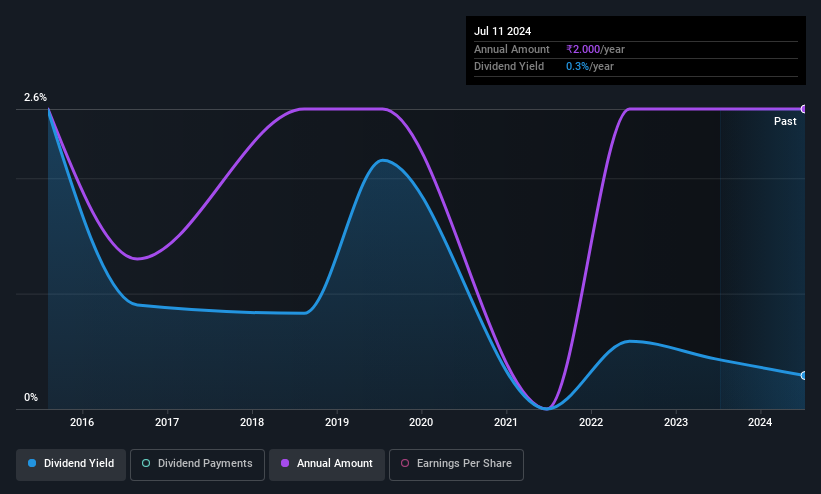The image size is (821, 494).
Task: Select the blue Dividend Yield endpoint marker
Action: tap(804, 376)
